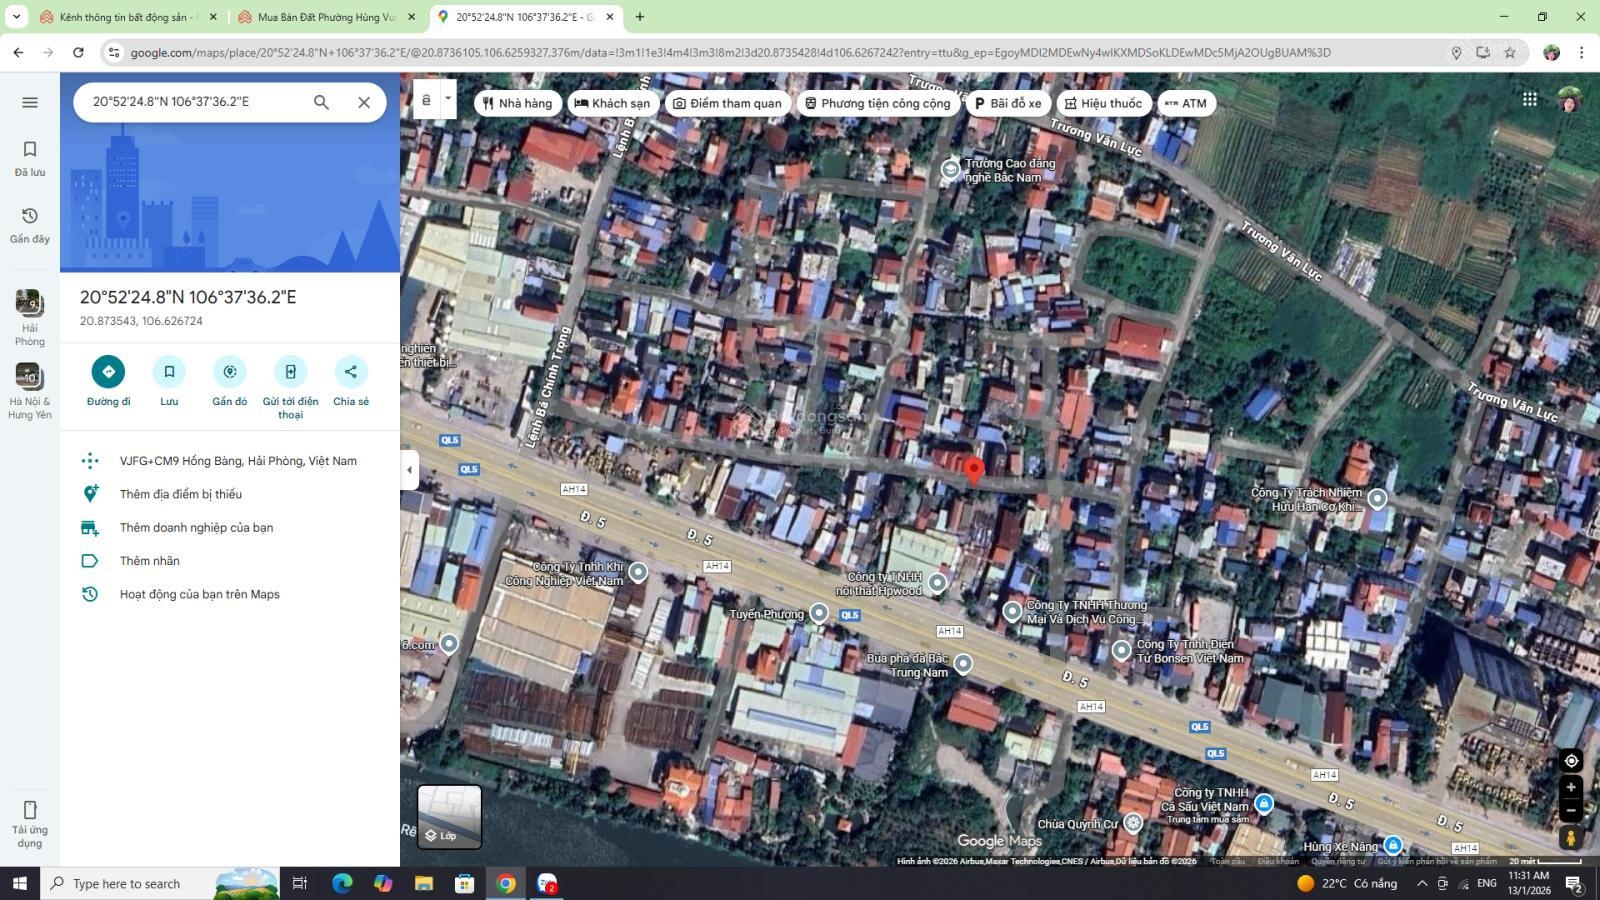1600x900 pixels.
Task: Share location via Chia sẻ icon
Action: [x=351, y=372]
